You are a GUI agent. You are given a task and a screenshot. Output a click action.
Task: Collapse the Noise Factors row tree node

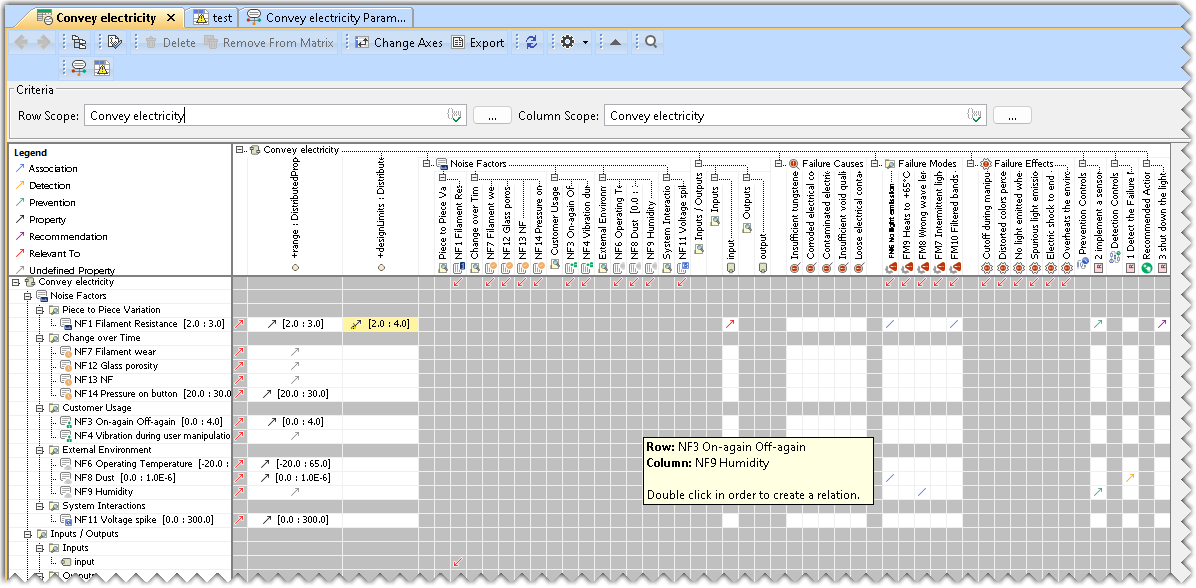click(x=27, y=296)
